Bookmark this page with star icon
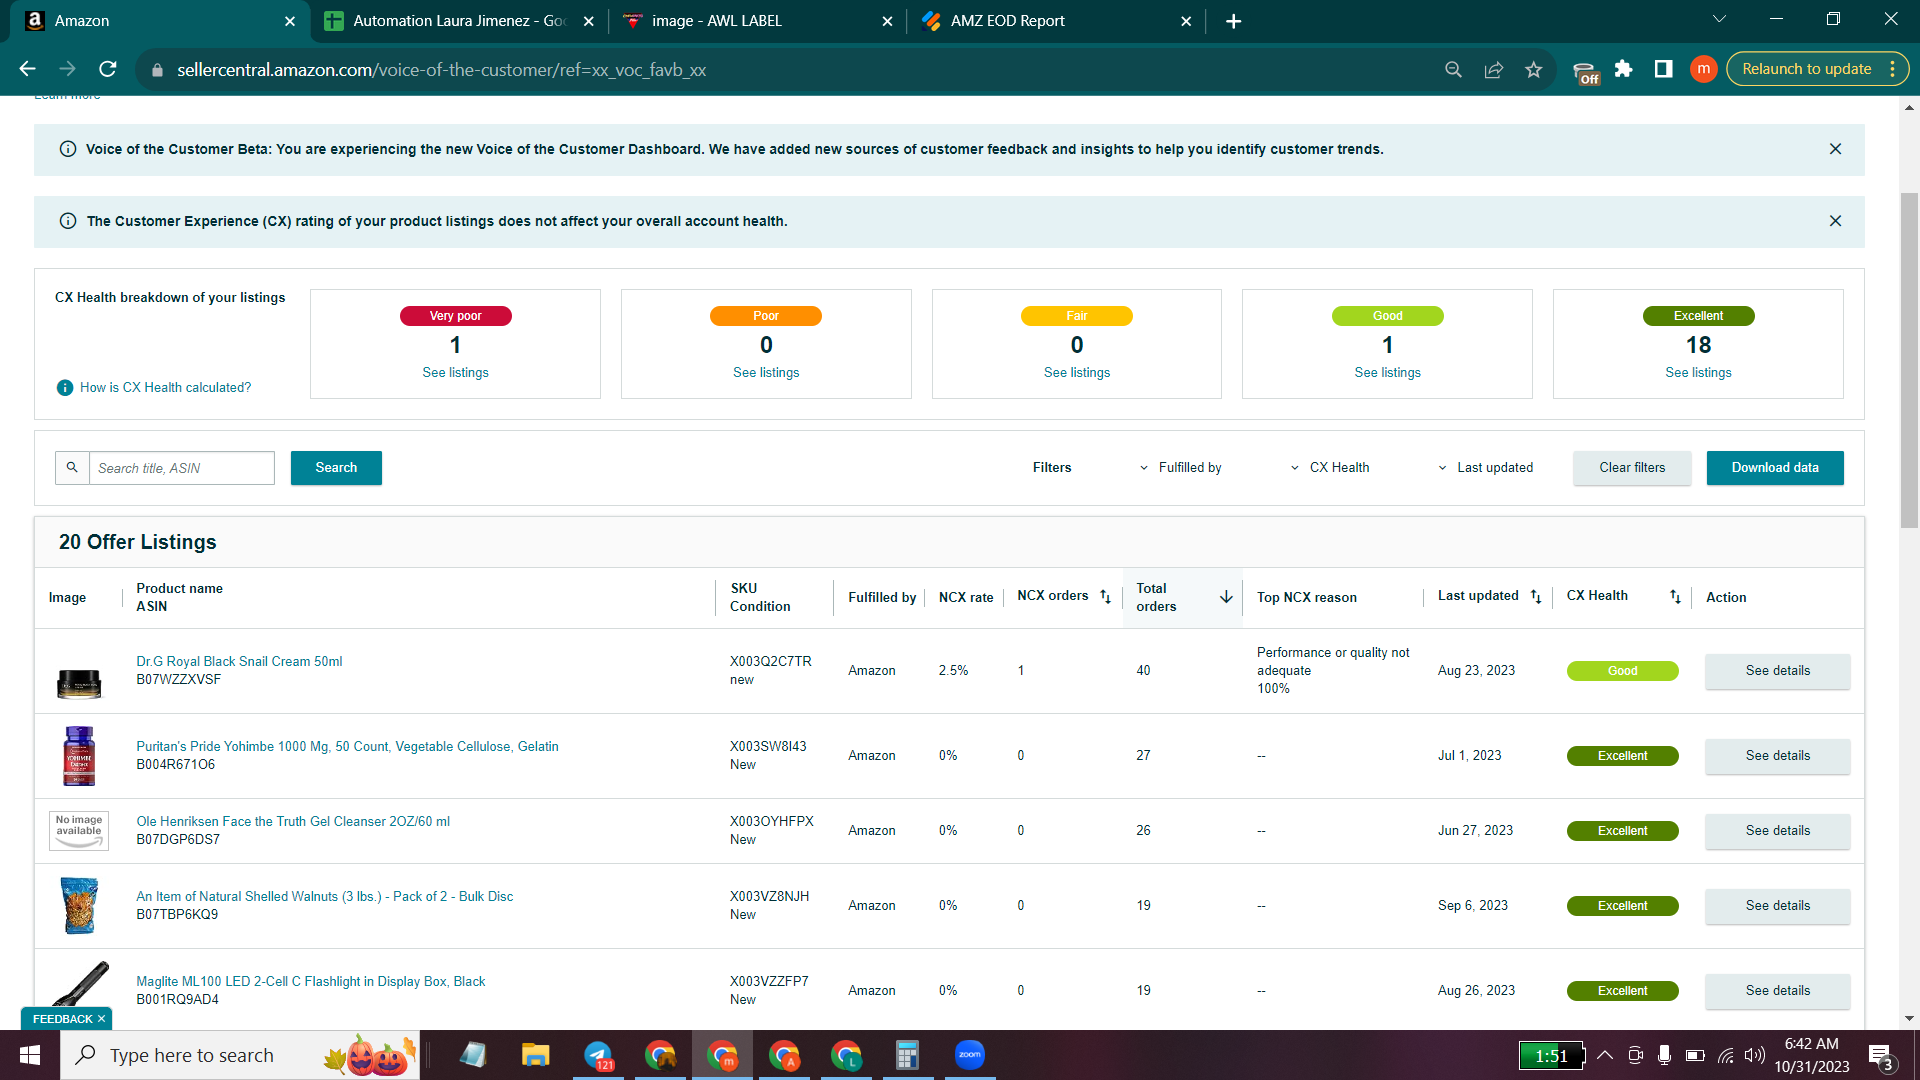Screen dimensions: 1920x1080 tap(1533, 69)
